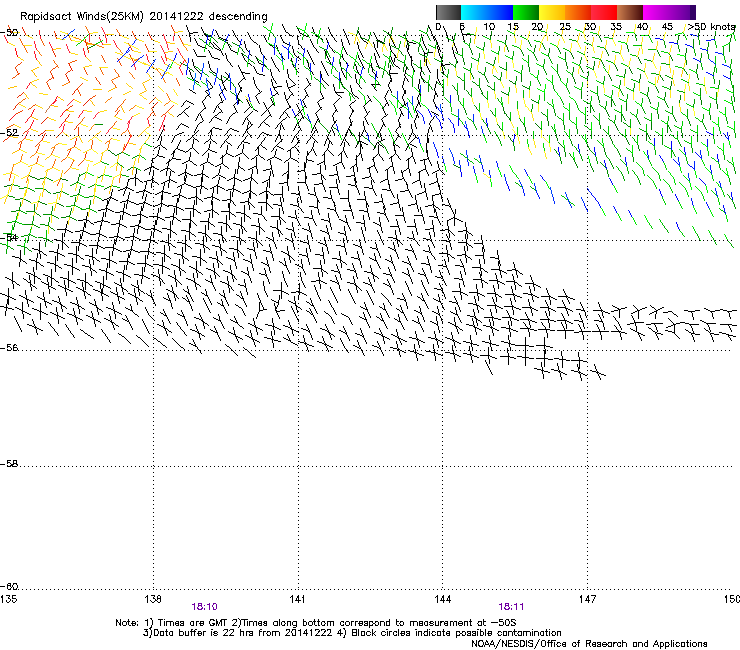Viewport: 740px width, 650px height.
Task: Click the purple '18:10' time label
Action: click(x=204, y=607)
